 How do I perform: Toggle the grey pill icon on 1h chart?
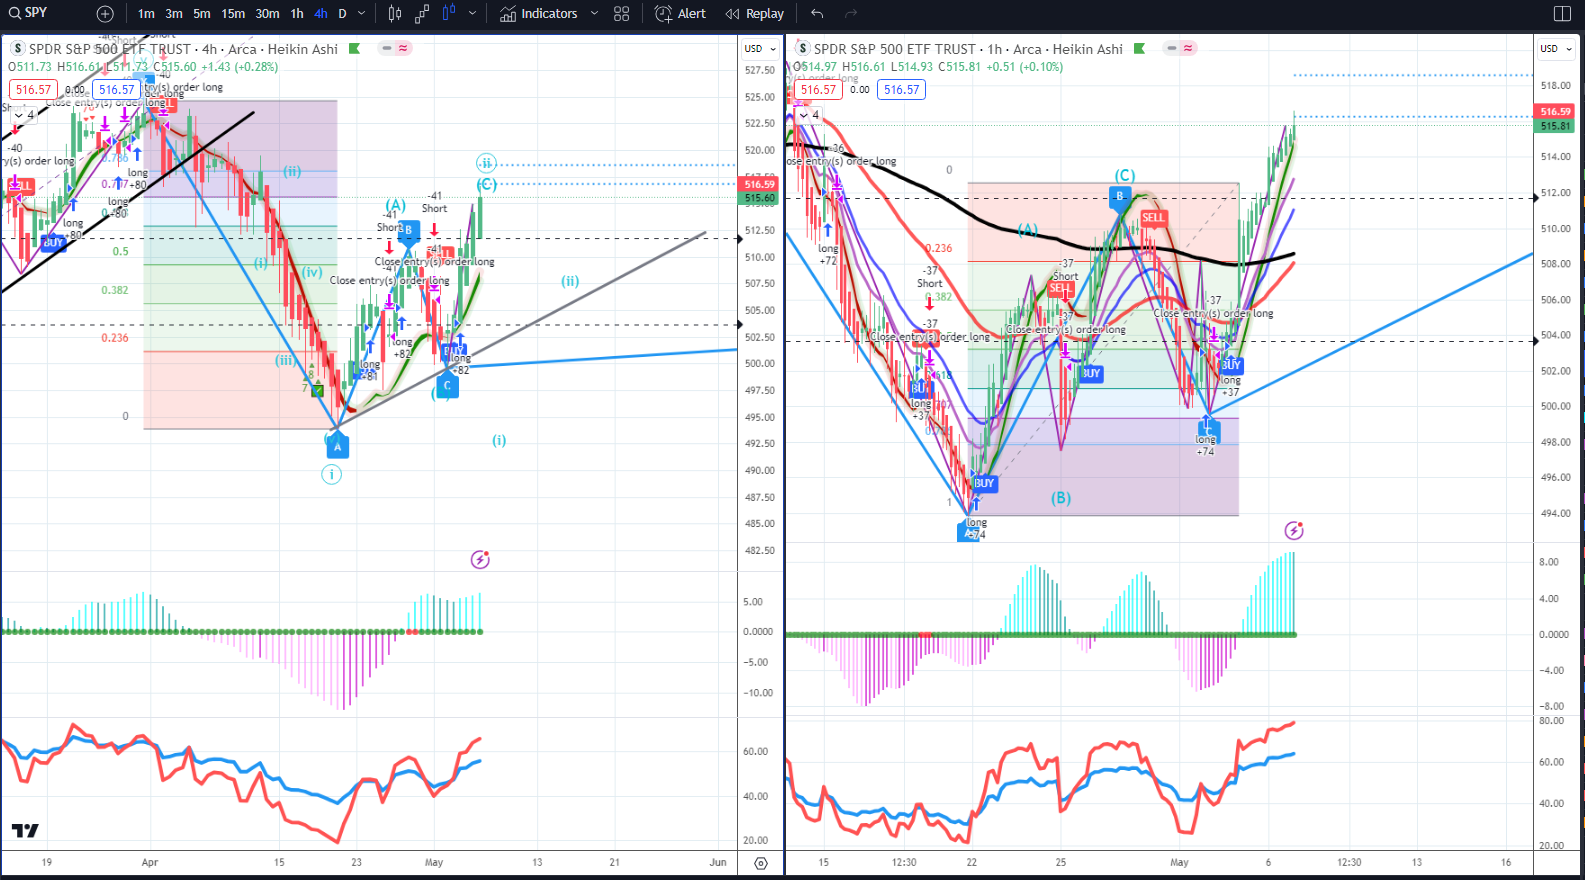pyautogui.click(x=1171, y=48)
